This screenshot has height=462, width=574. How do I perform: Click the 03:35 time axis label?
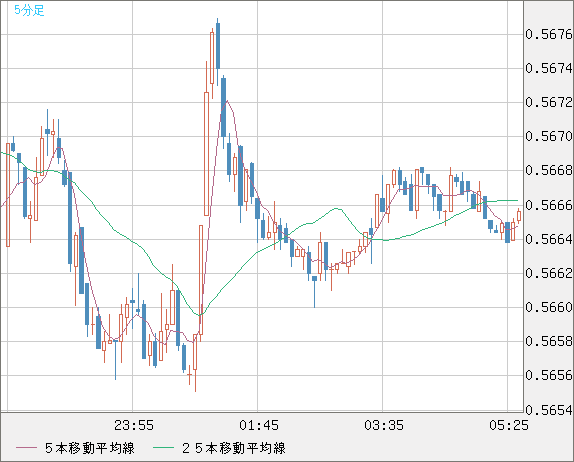[384, 425]
